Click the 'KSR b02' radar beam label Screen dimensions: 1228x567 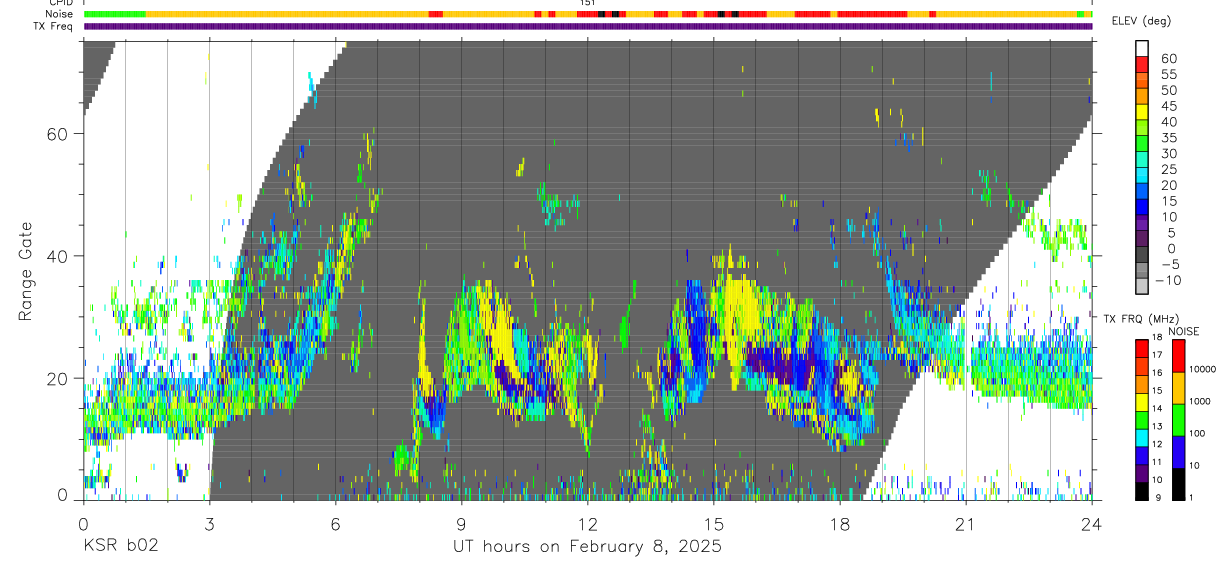click(x=121, y=546)
